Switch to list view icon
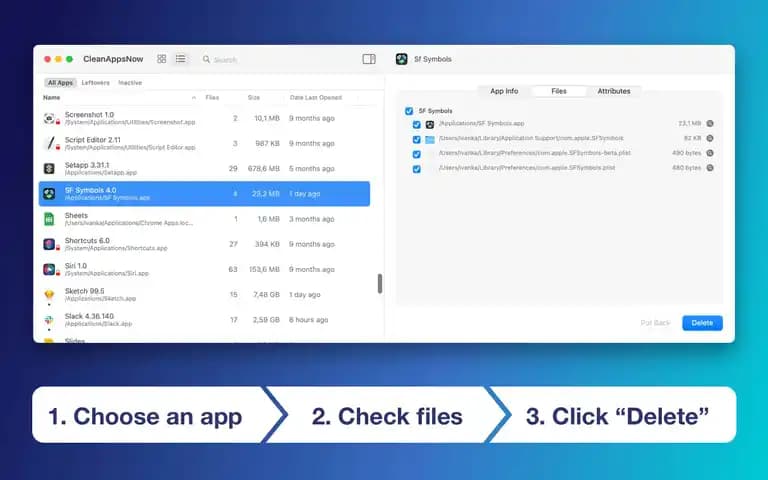 pos(180,59)
